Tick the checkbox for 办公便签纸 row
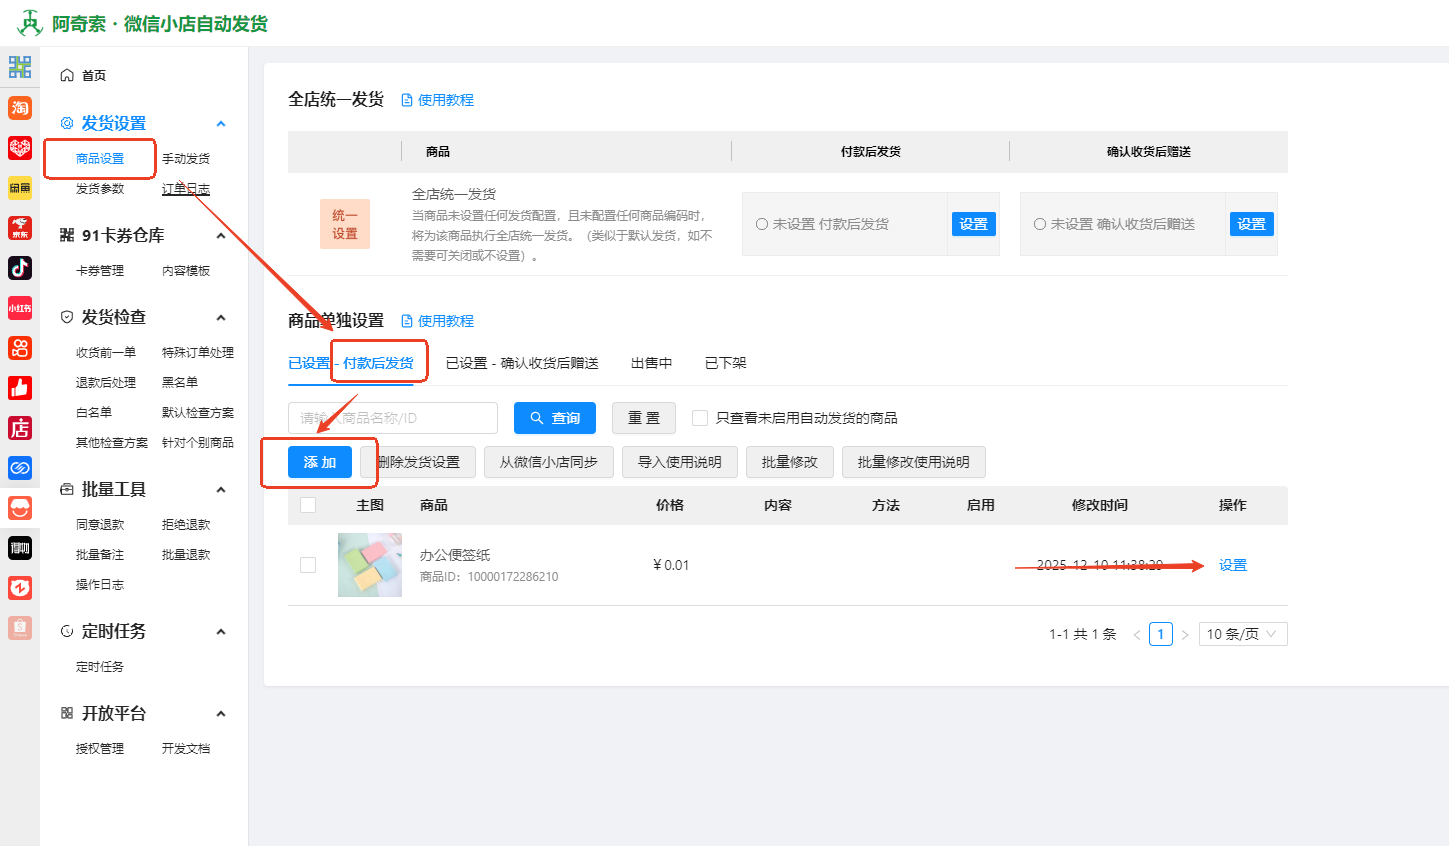This screenshot has width=1449, height=846. pyautogui.click(x=308, y=565)
